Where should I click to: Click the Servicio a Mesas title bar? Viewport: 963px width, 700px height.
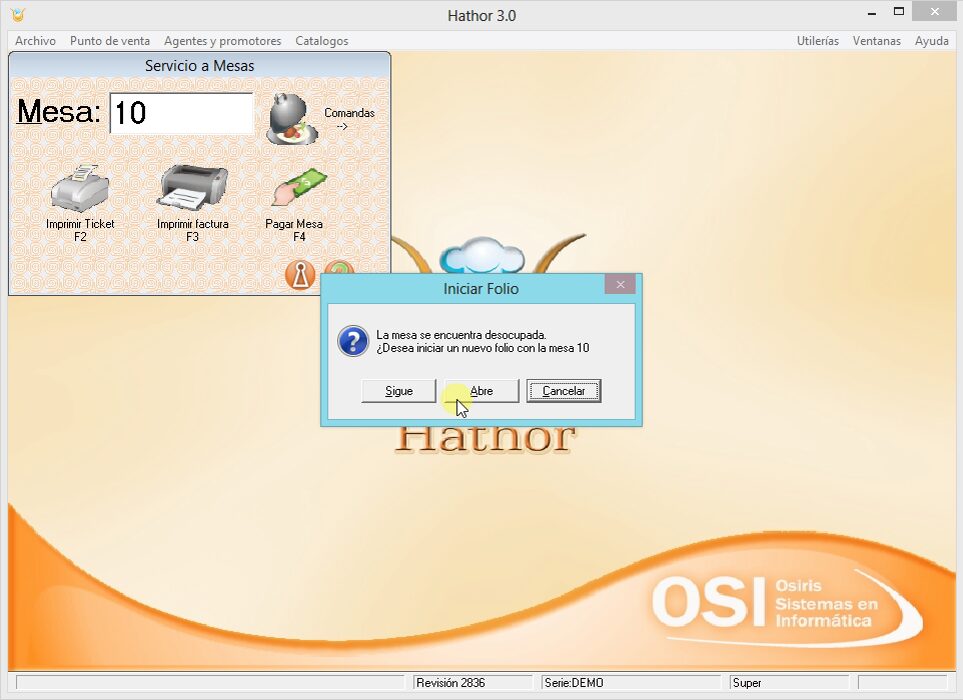[200, 66]
